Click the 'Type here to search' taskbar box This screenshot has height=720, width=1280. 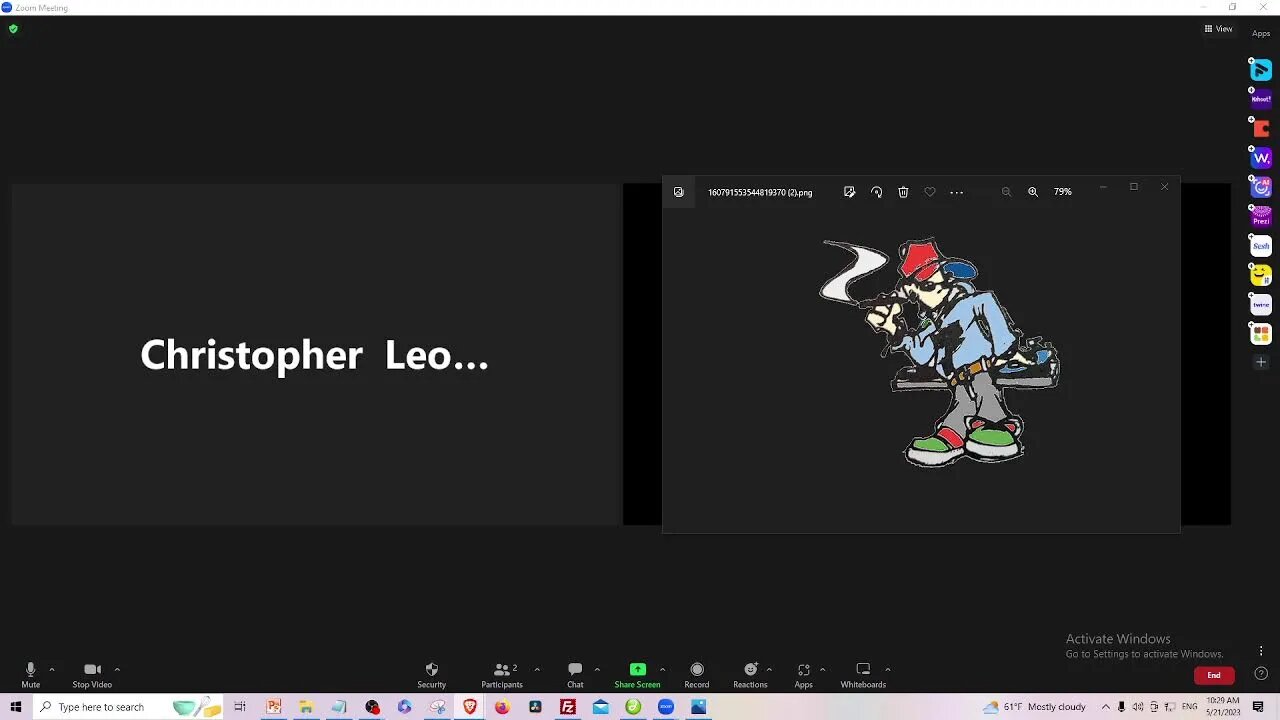point(128,707)
